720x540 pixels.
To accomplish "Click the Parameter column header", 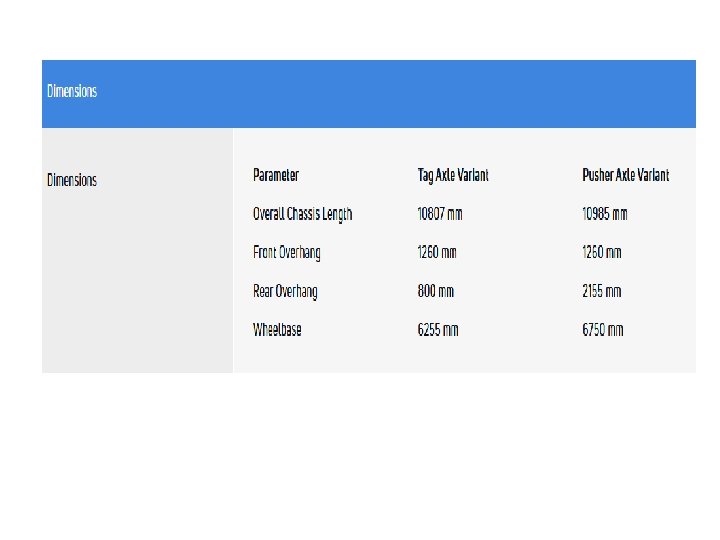I will [x=276, y=176].
